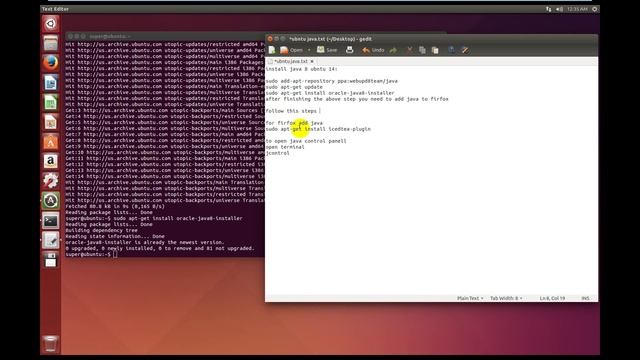640x360 pixels.
Task: Switch to Terminal via launcher icon
Action: coord(51,220)
